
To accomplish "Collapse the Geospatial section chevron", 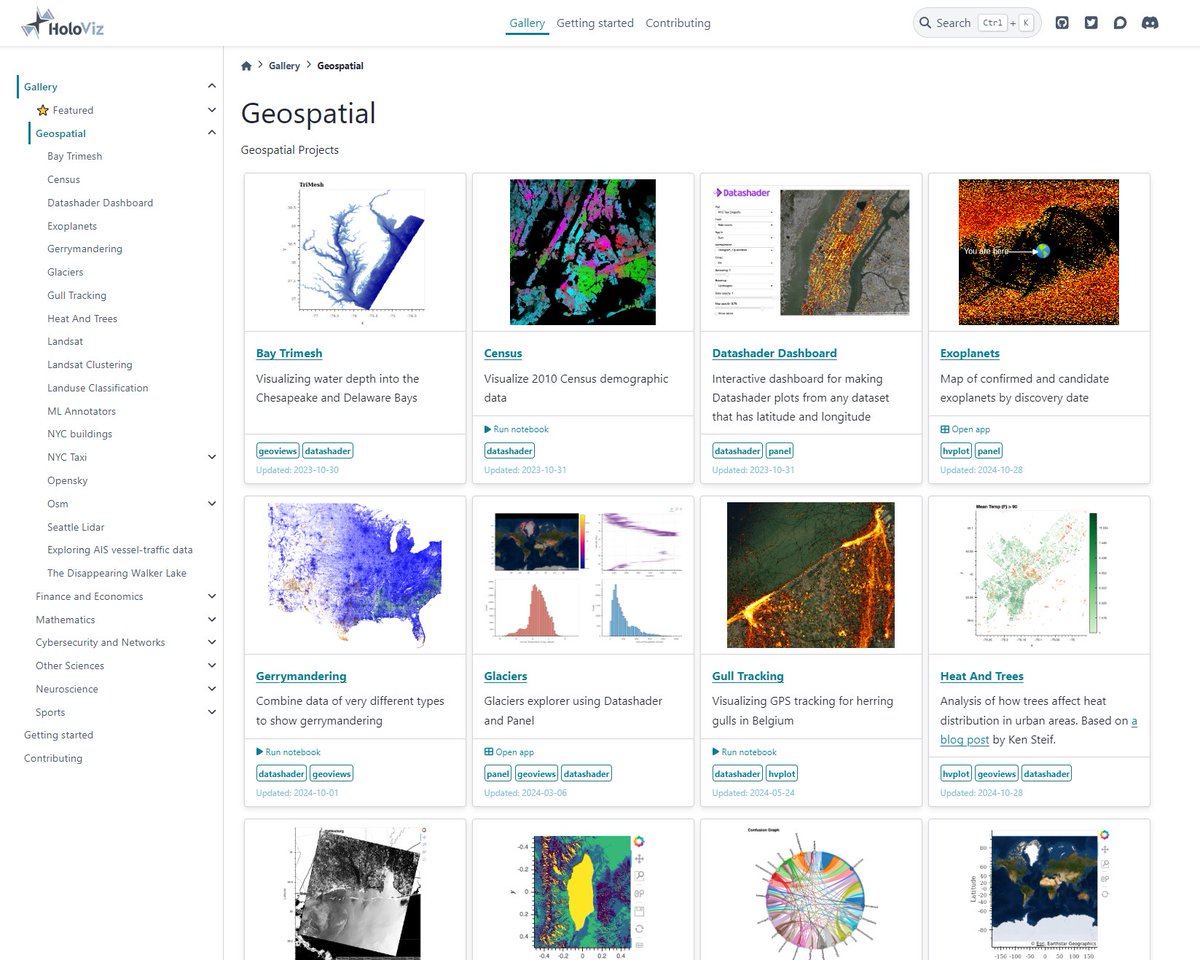I will (211, 133).
